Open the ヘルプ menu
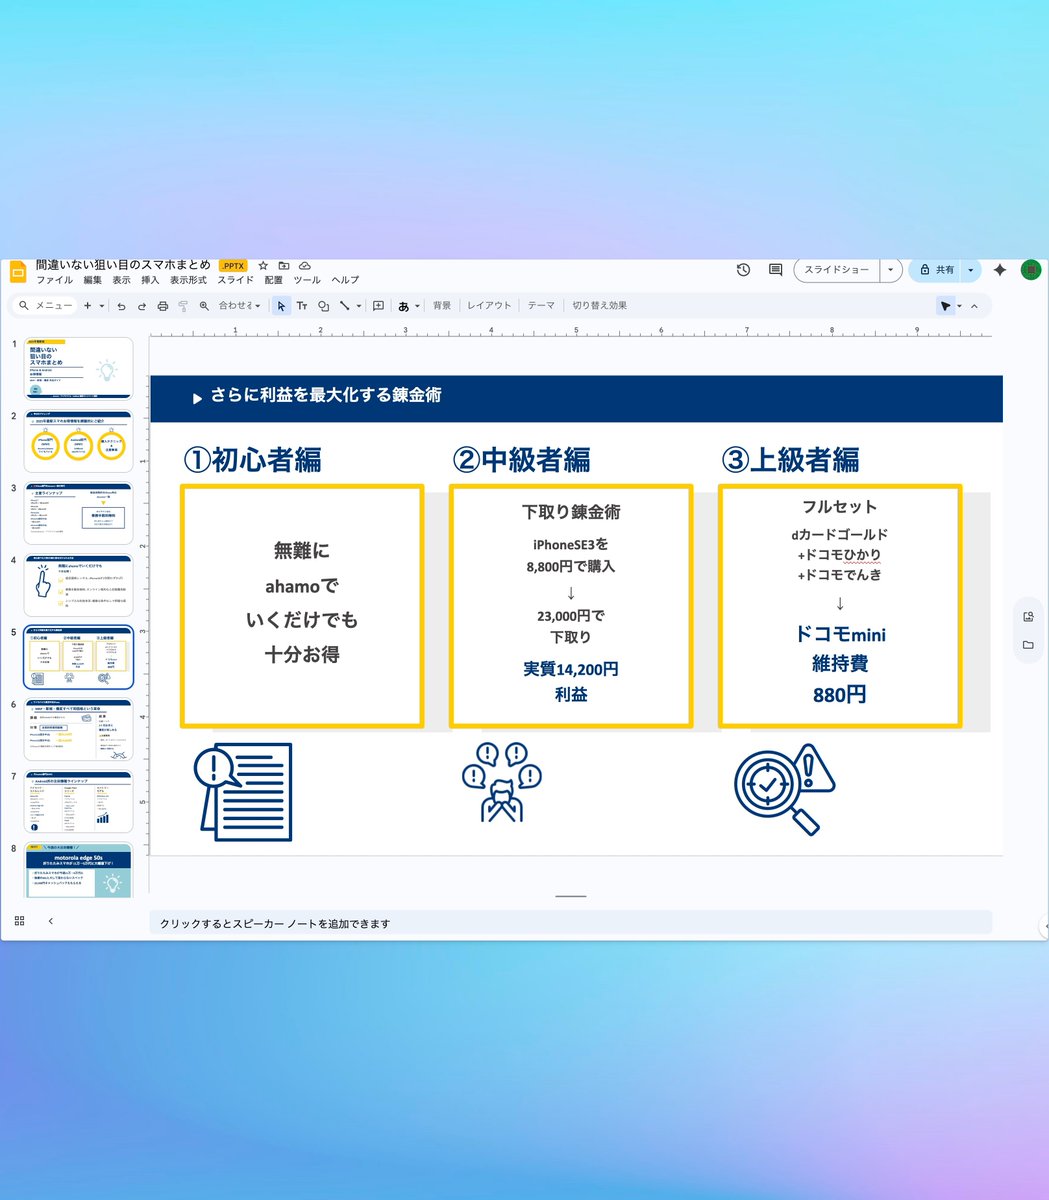The width and height of the screenshot is (1049, 1200). pos(345,281)
